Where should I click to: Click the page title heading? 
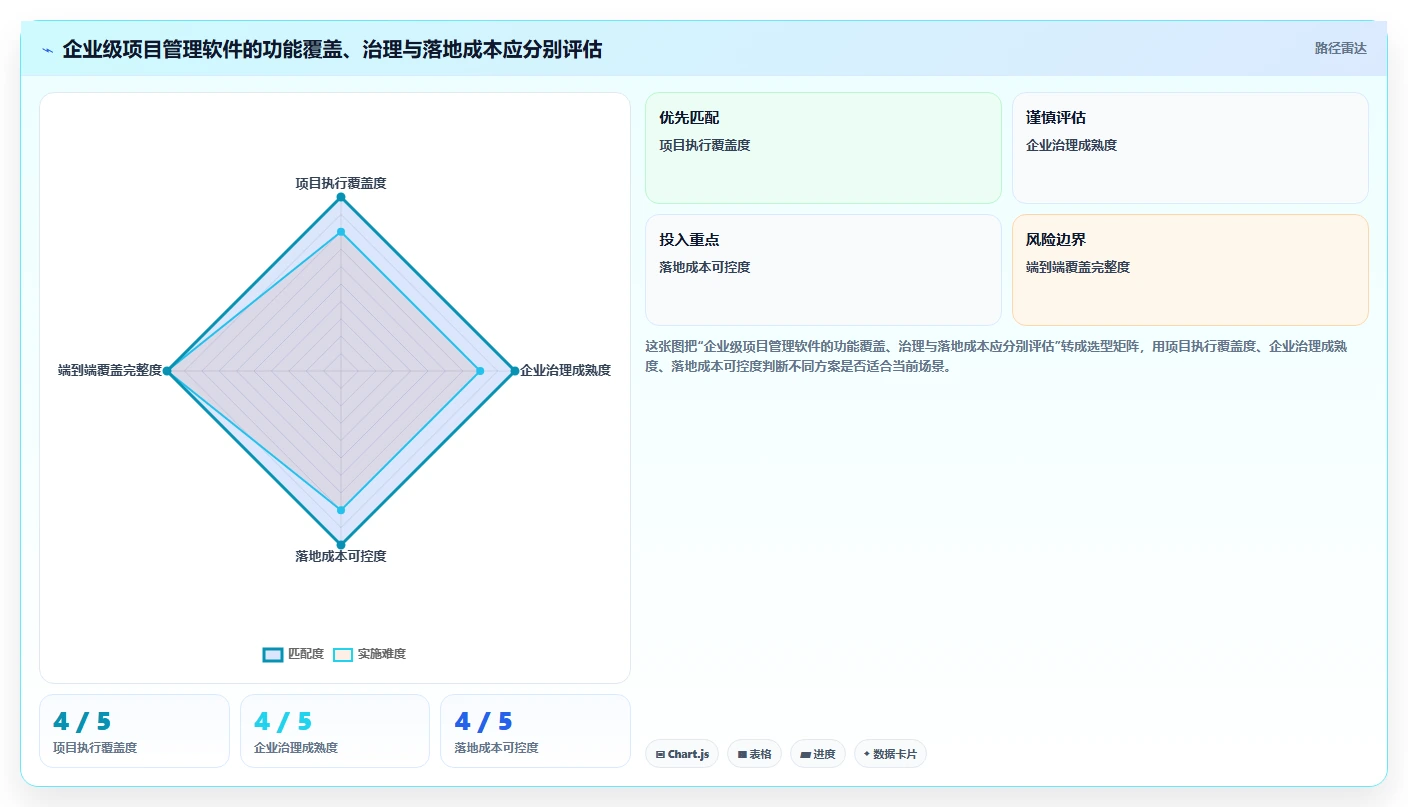332,49
